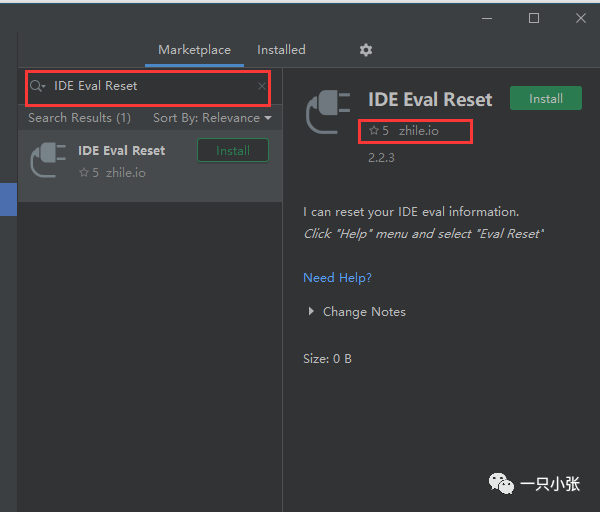Click the Size: 0 B text

pyautogui.click(x=327, y=359)
